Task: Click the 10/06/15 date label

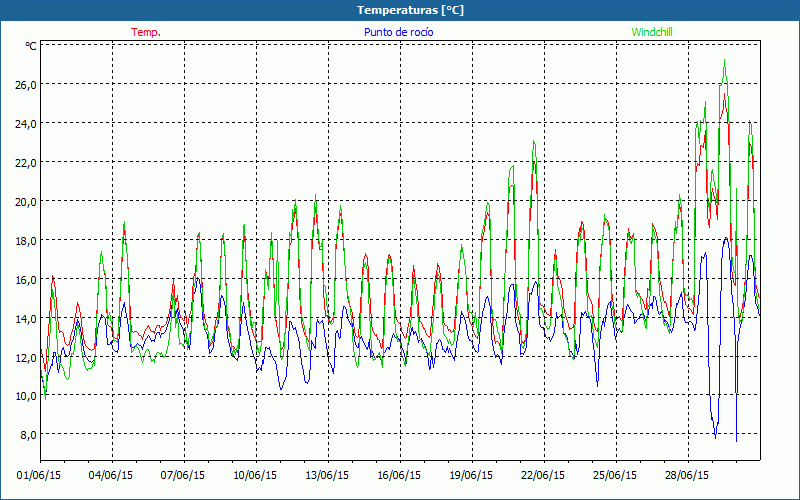Action: point(255,475)
